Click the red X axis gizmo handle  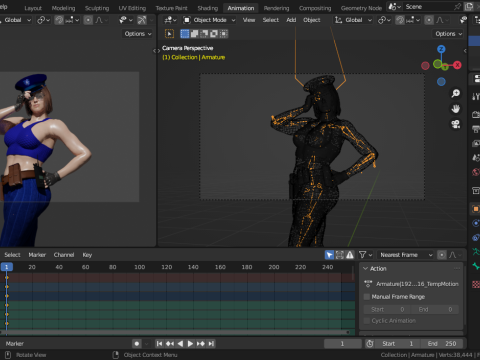(457, 65)
